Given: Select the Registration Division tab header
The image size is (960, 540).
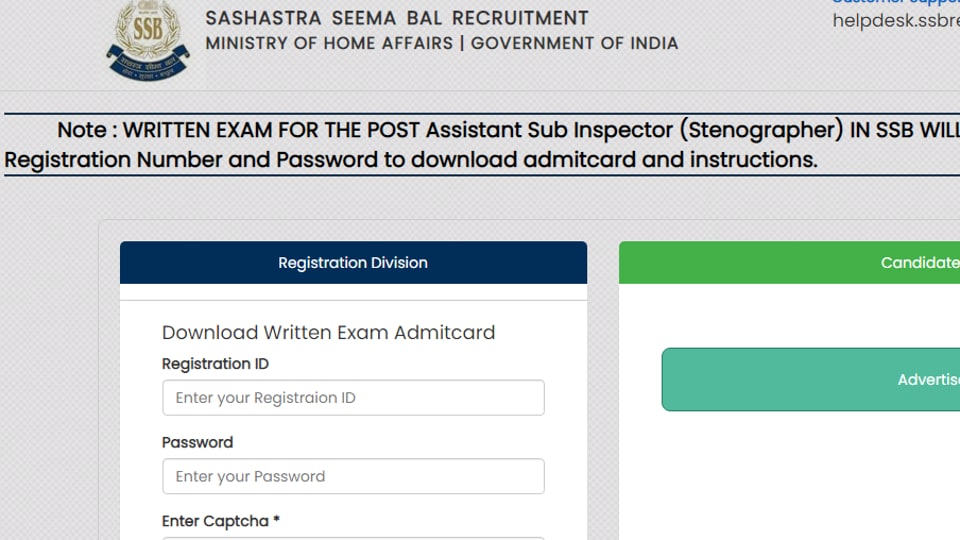Looking at the screenshot, I should pos(353,263).
